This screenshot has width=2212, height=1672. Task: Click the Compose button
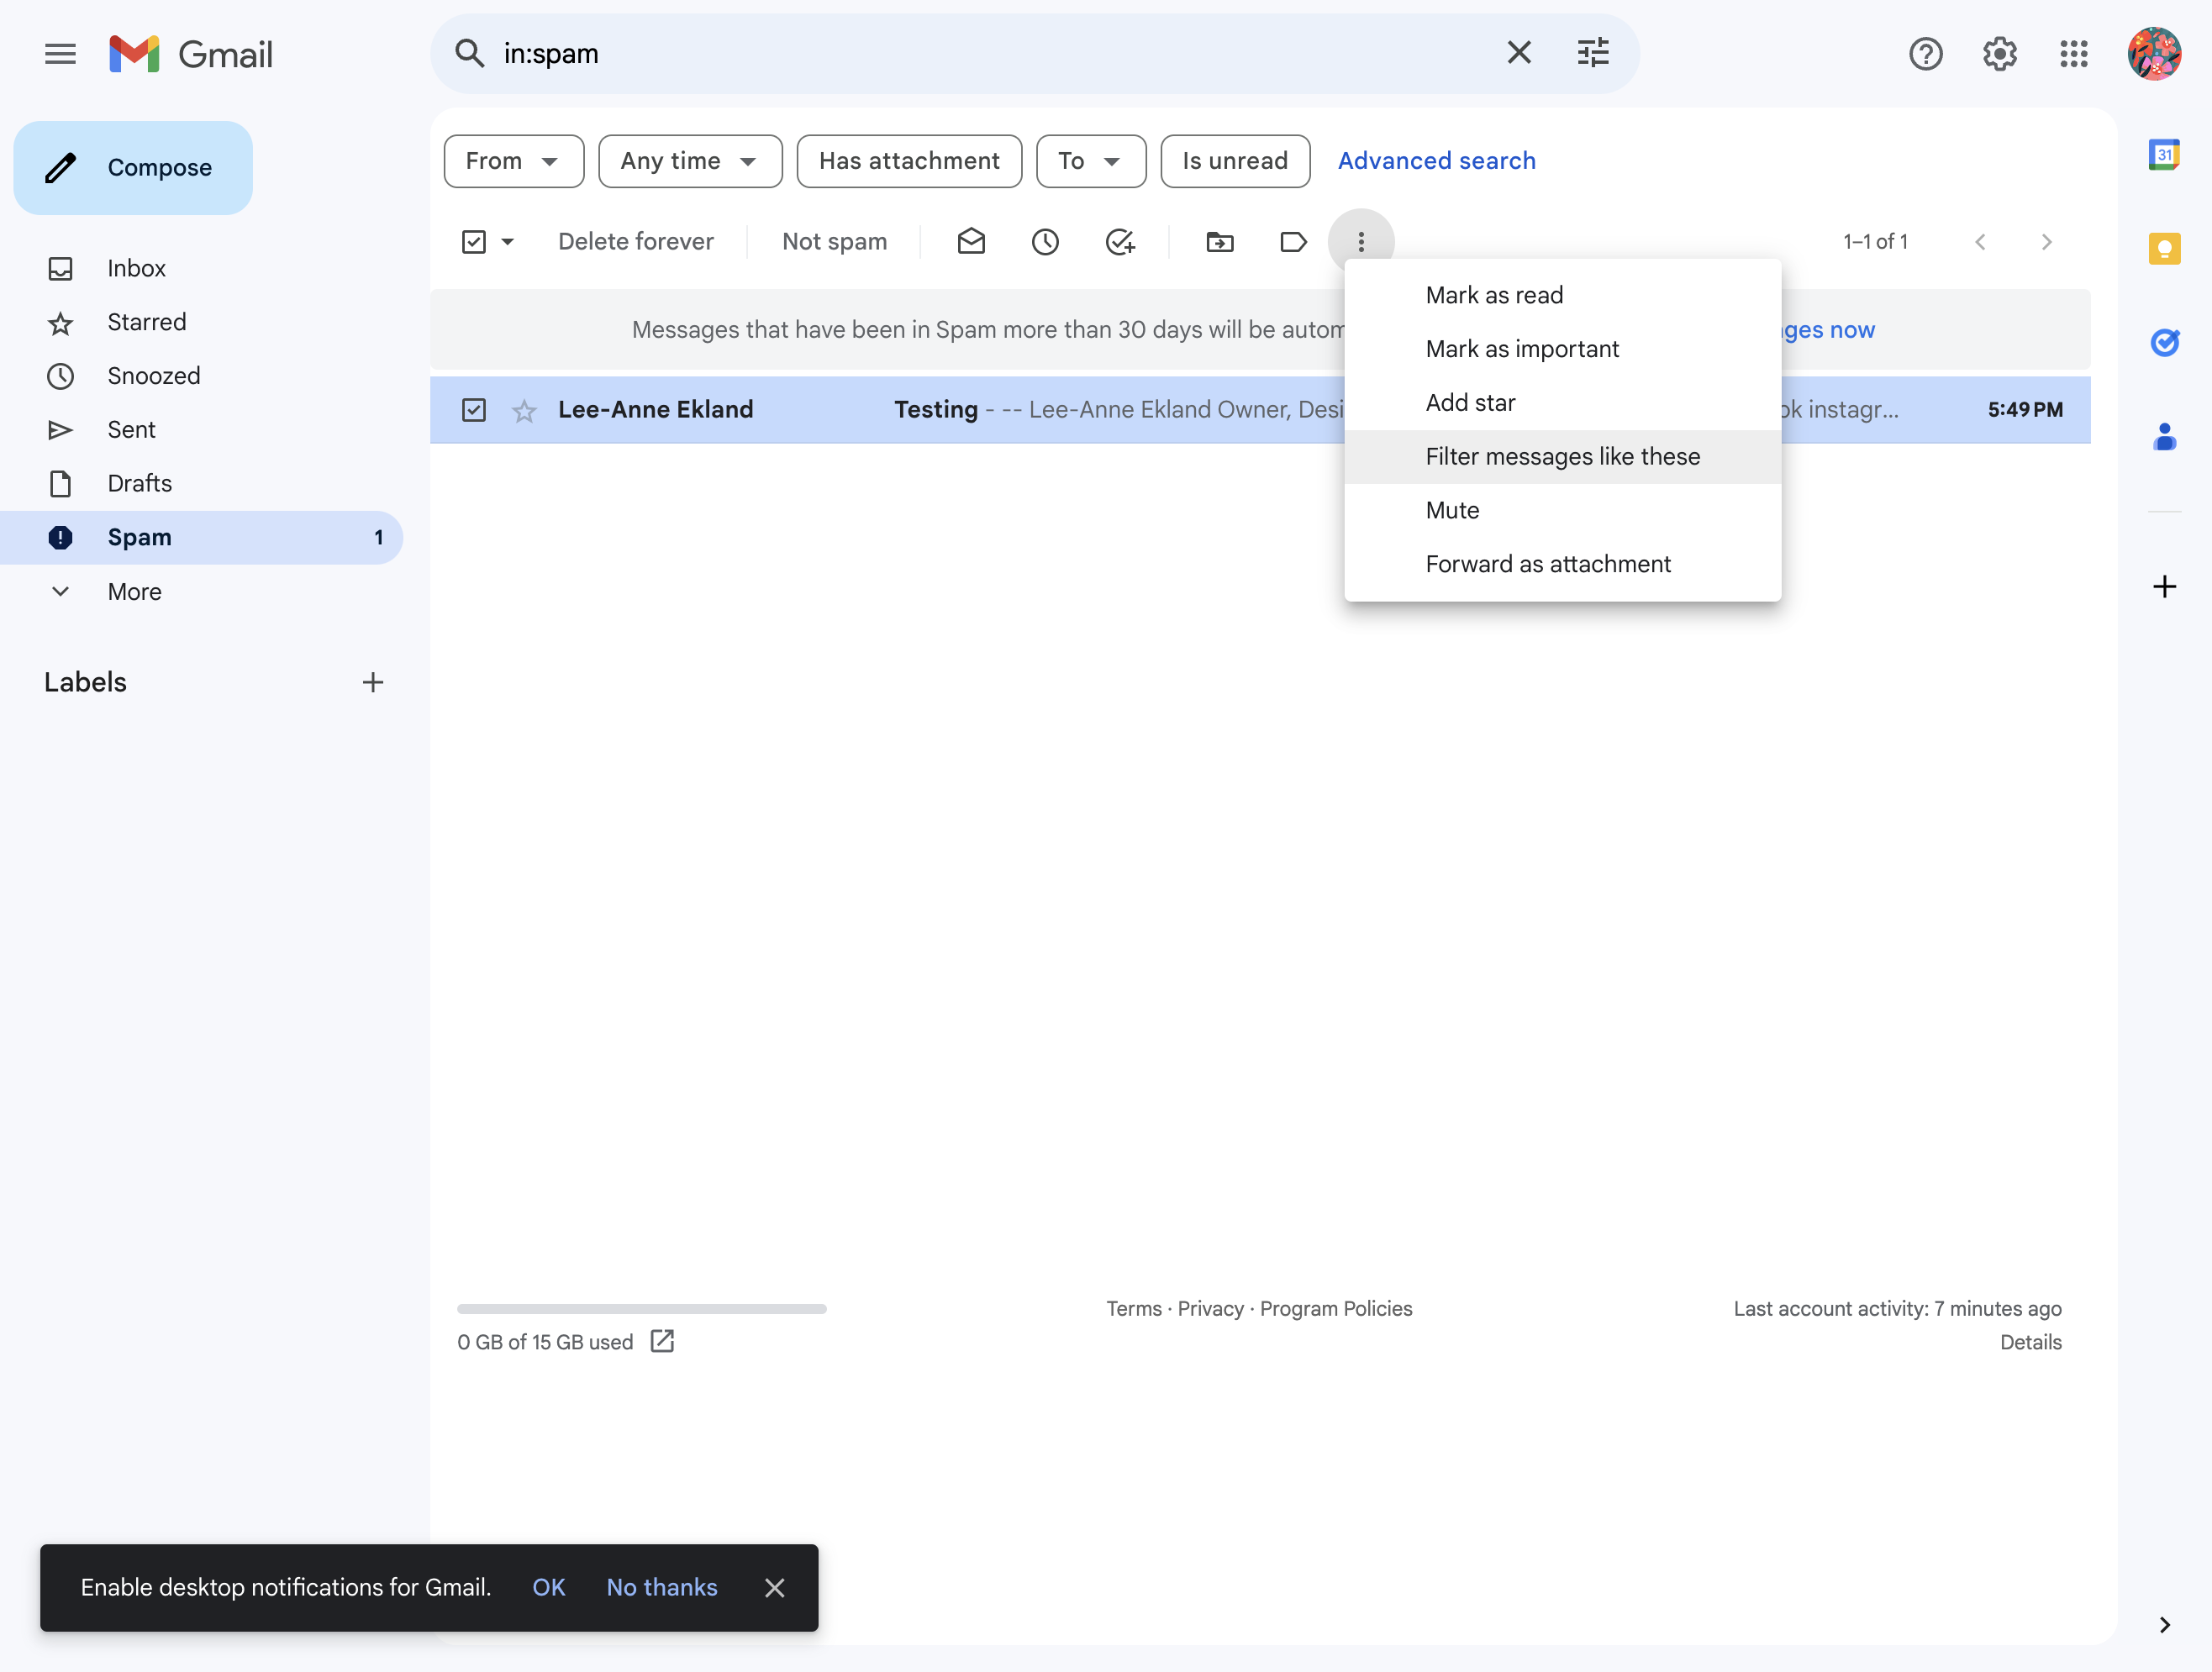click(133, 168)
